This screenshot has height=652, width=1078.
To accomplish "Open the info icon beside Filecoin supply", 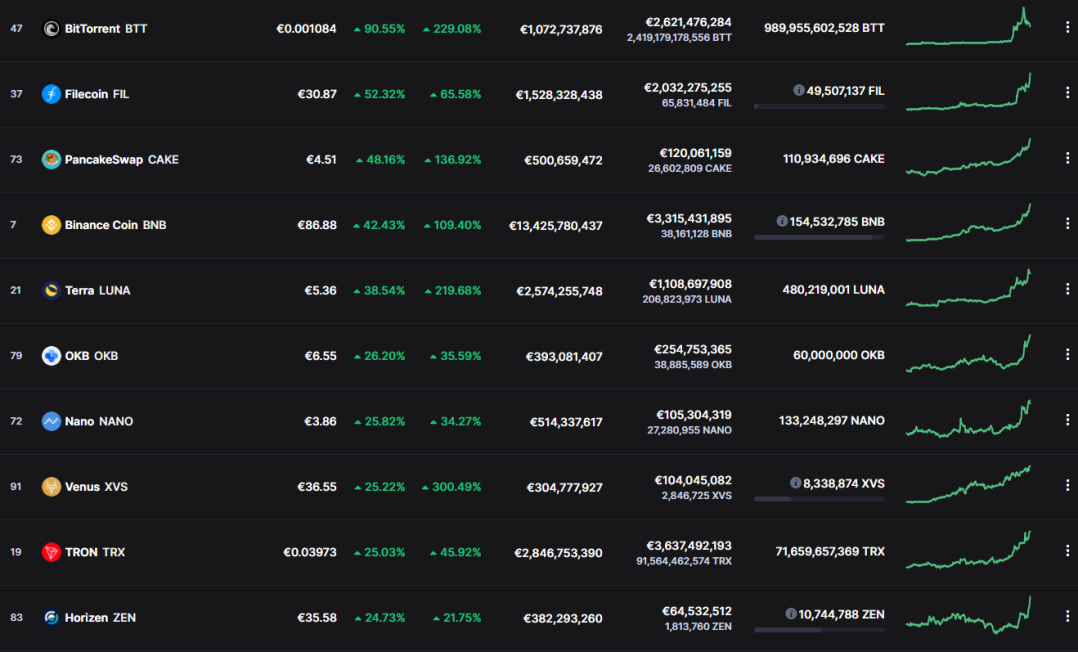I will click(798, 90).
